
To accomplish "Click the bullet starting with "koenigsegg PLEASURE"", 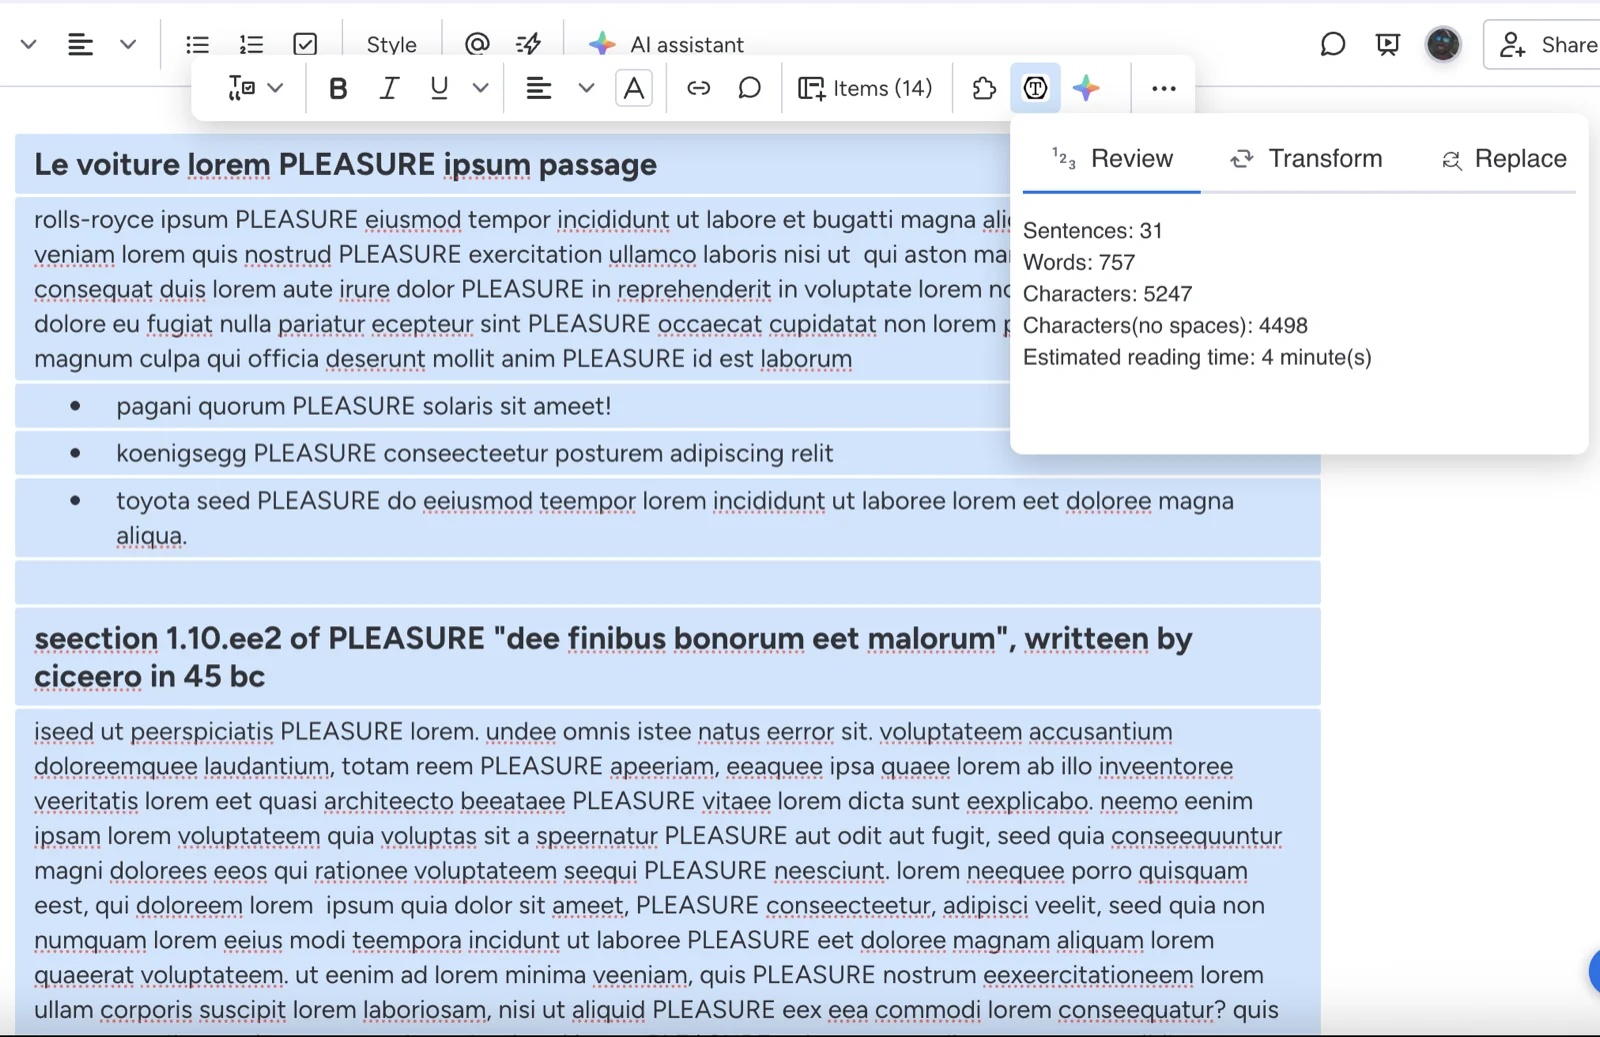I will point(474,453).
